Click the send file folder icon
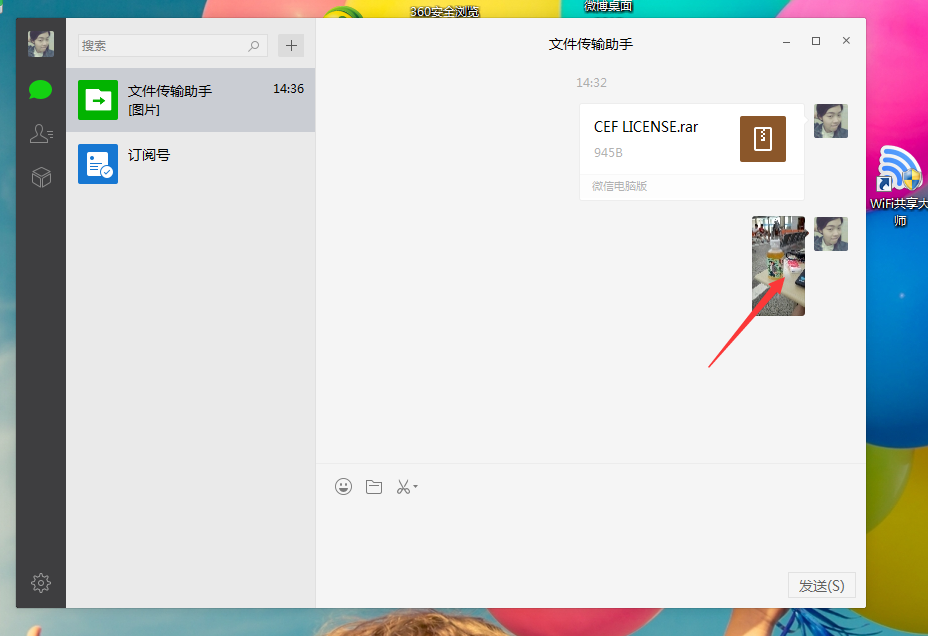Image resolution: width=928 pixels, height=636 pixels. (374, 486)
